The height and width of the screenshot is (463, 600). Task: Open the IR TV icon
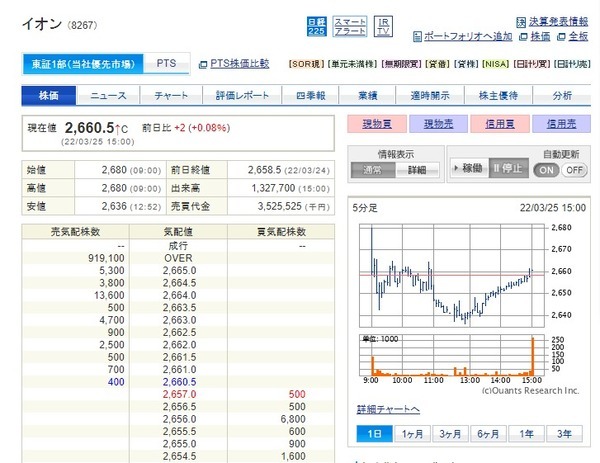tap(383, 26)
